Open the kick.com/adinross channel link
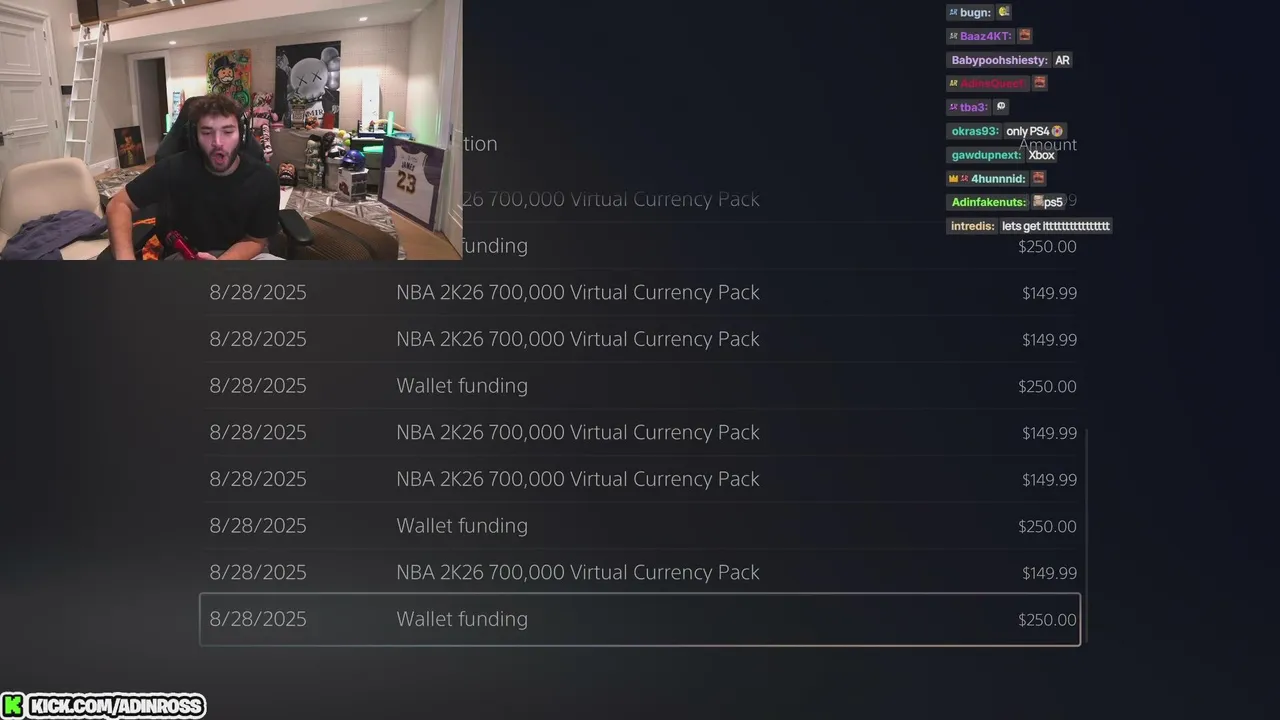1280x720 pixels. (117, 706)
